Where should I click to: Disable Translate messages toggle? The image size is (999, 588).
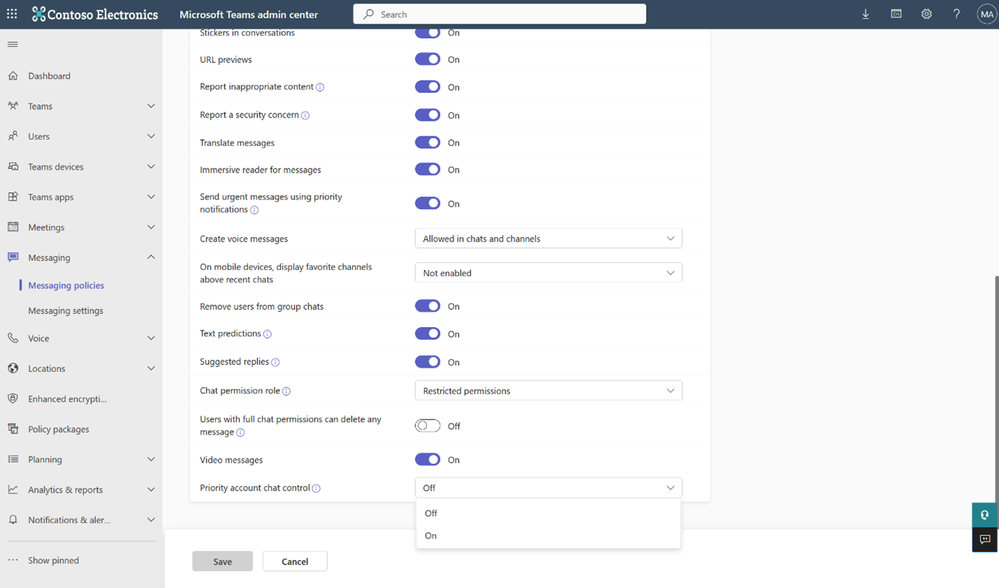428,142
